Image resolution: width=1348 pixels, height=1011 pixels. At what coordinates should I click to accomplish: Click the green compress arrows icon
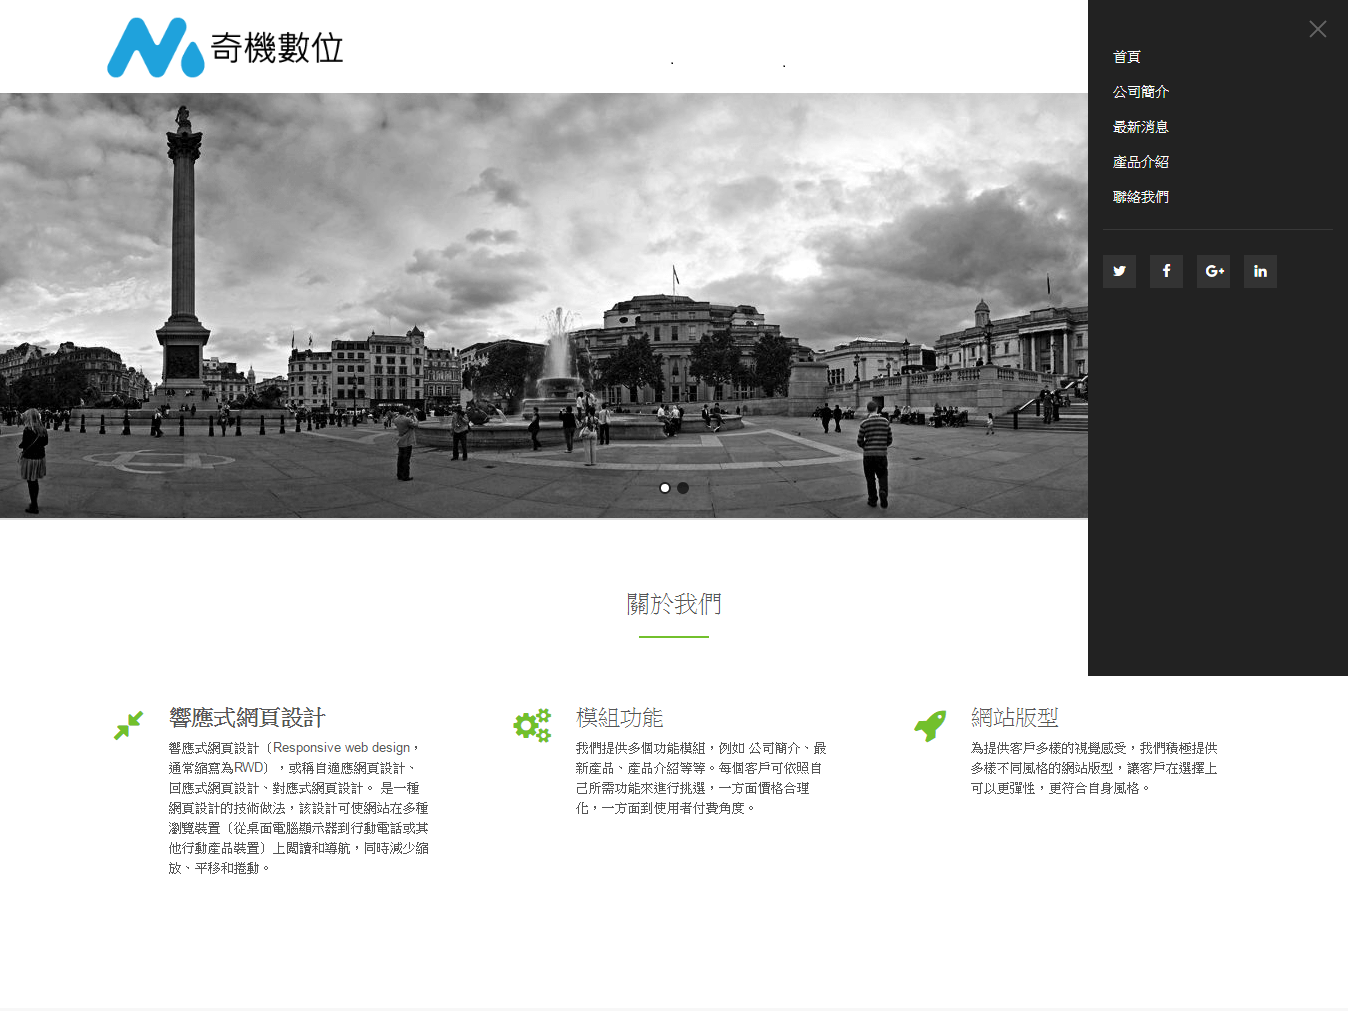click(x=128, y=725)
